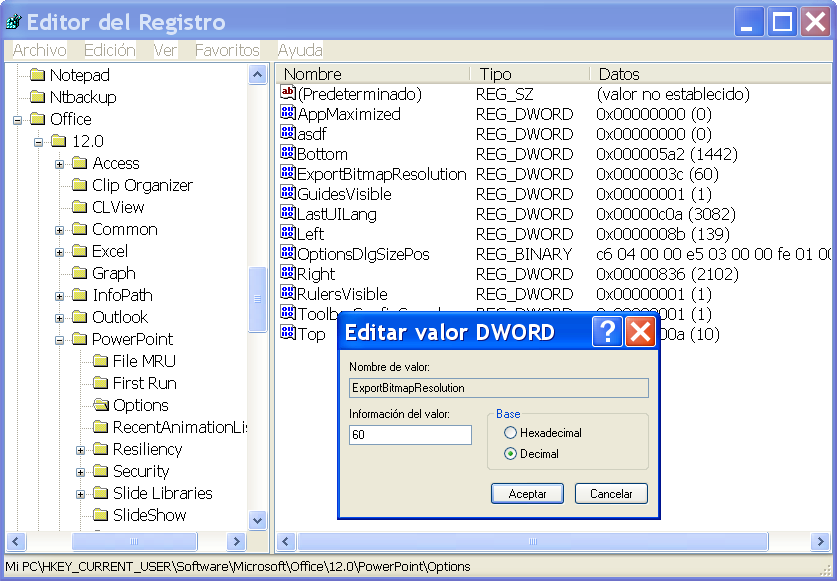The width and height of the screenshot is (837, 581).
Task: Close the Editar valor DWORD dialog
Action: pyautogui.click(x=641, y=332)
